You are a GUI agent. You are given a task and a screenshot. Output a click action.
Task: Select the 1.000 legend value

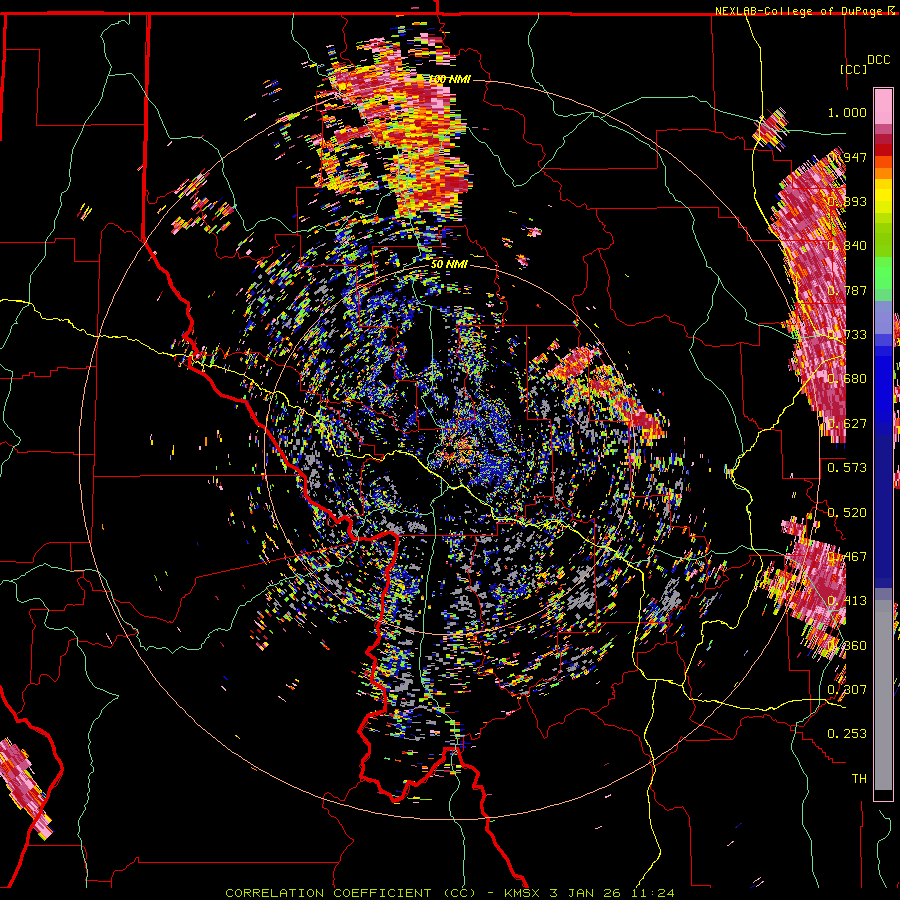click(x=847, y=112)
